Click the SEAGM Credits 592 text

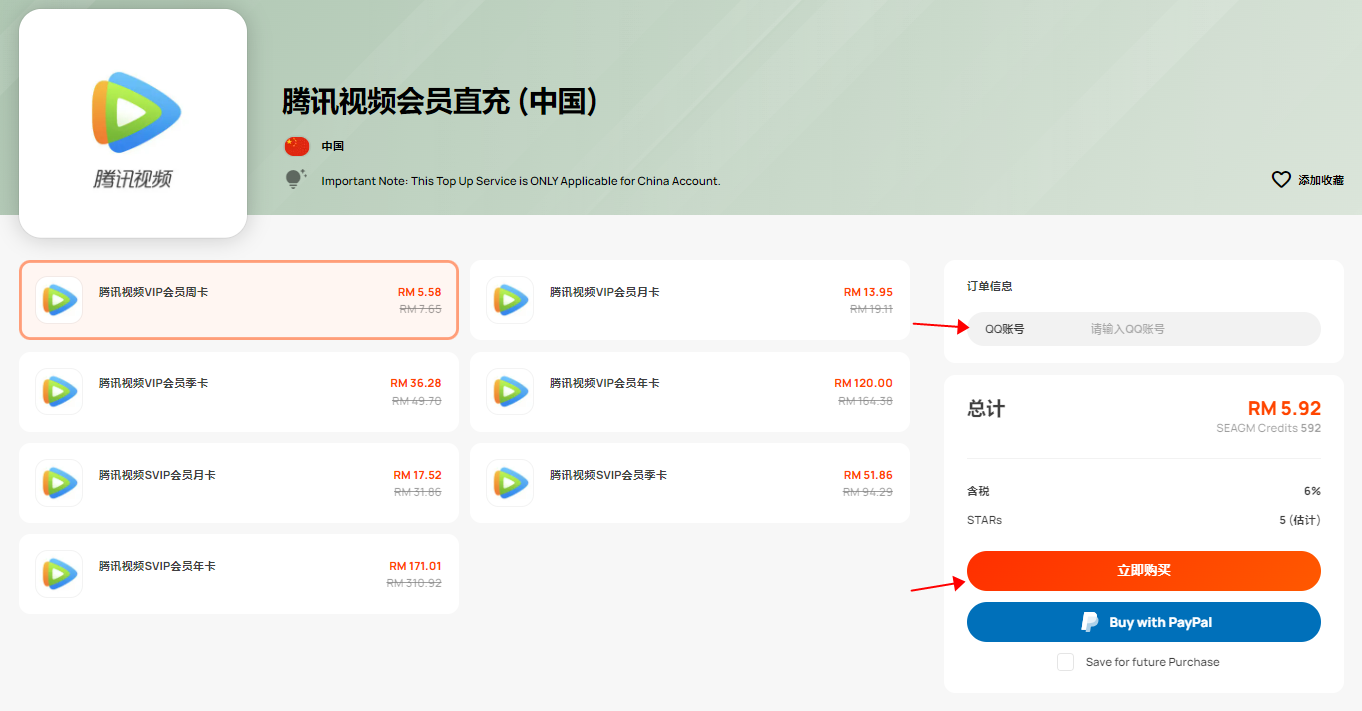click(x=1268, y=428)
